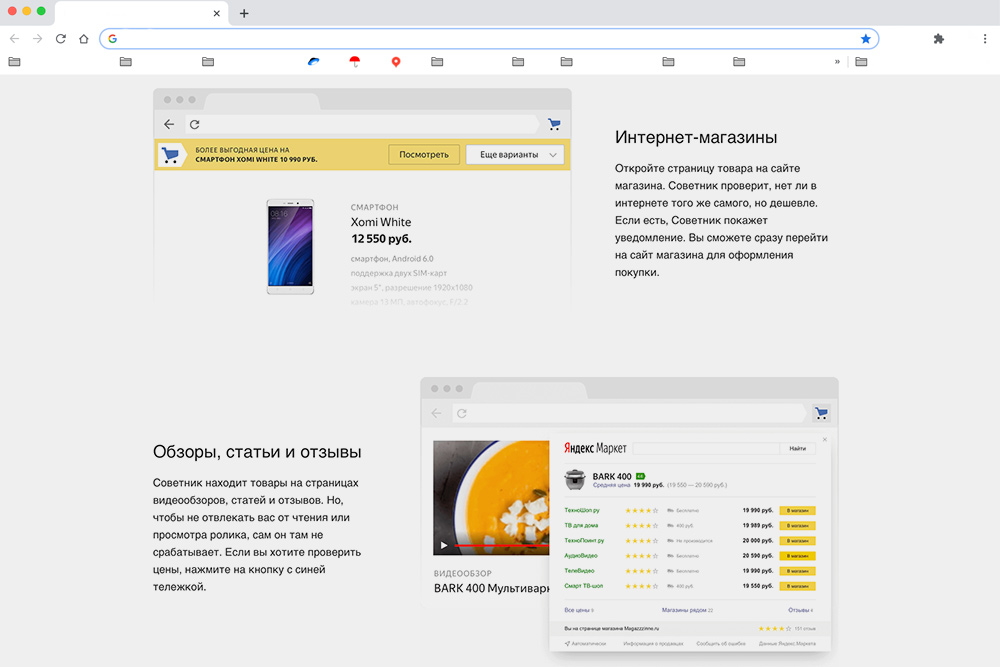Click Chrome's forward navigation arrow

pos(38,39)
